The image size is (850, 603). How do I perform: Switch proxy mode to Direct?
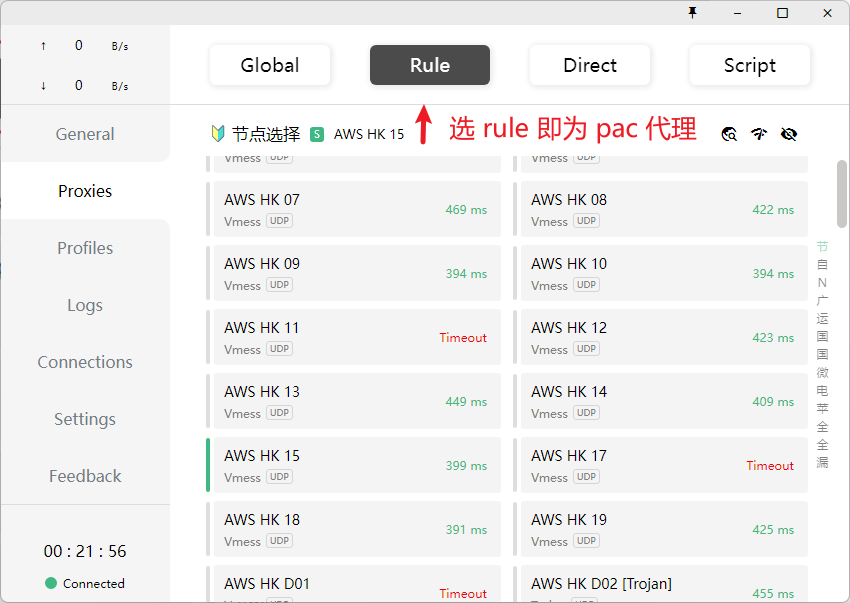590,65
